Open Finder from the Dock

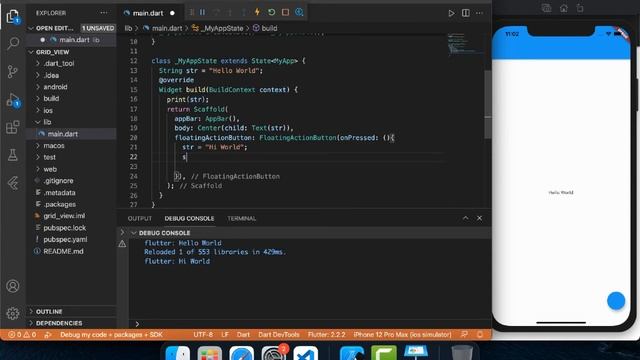178,353
